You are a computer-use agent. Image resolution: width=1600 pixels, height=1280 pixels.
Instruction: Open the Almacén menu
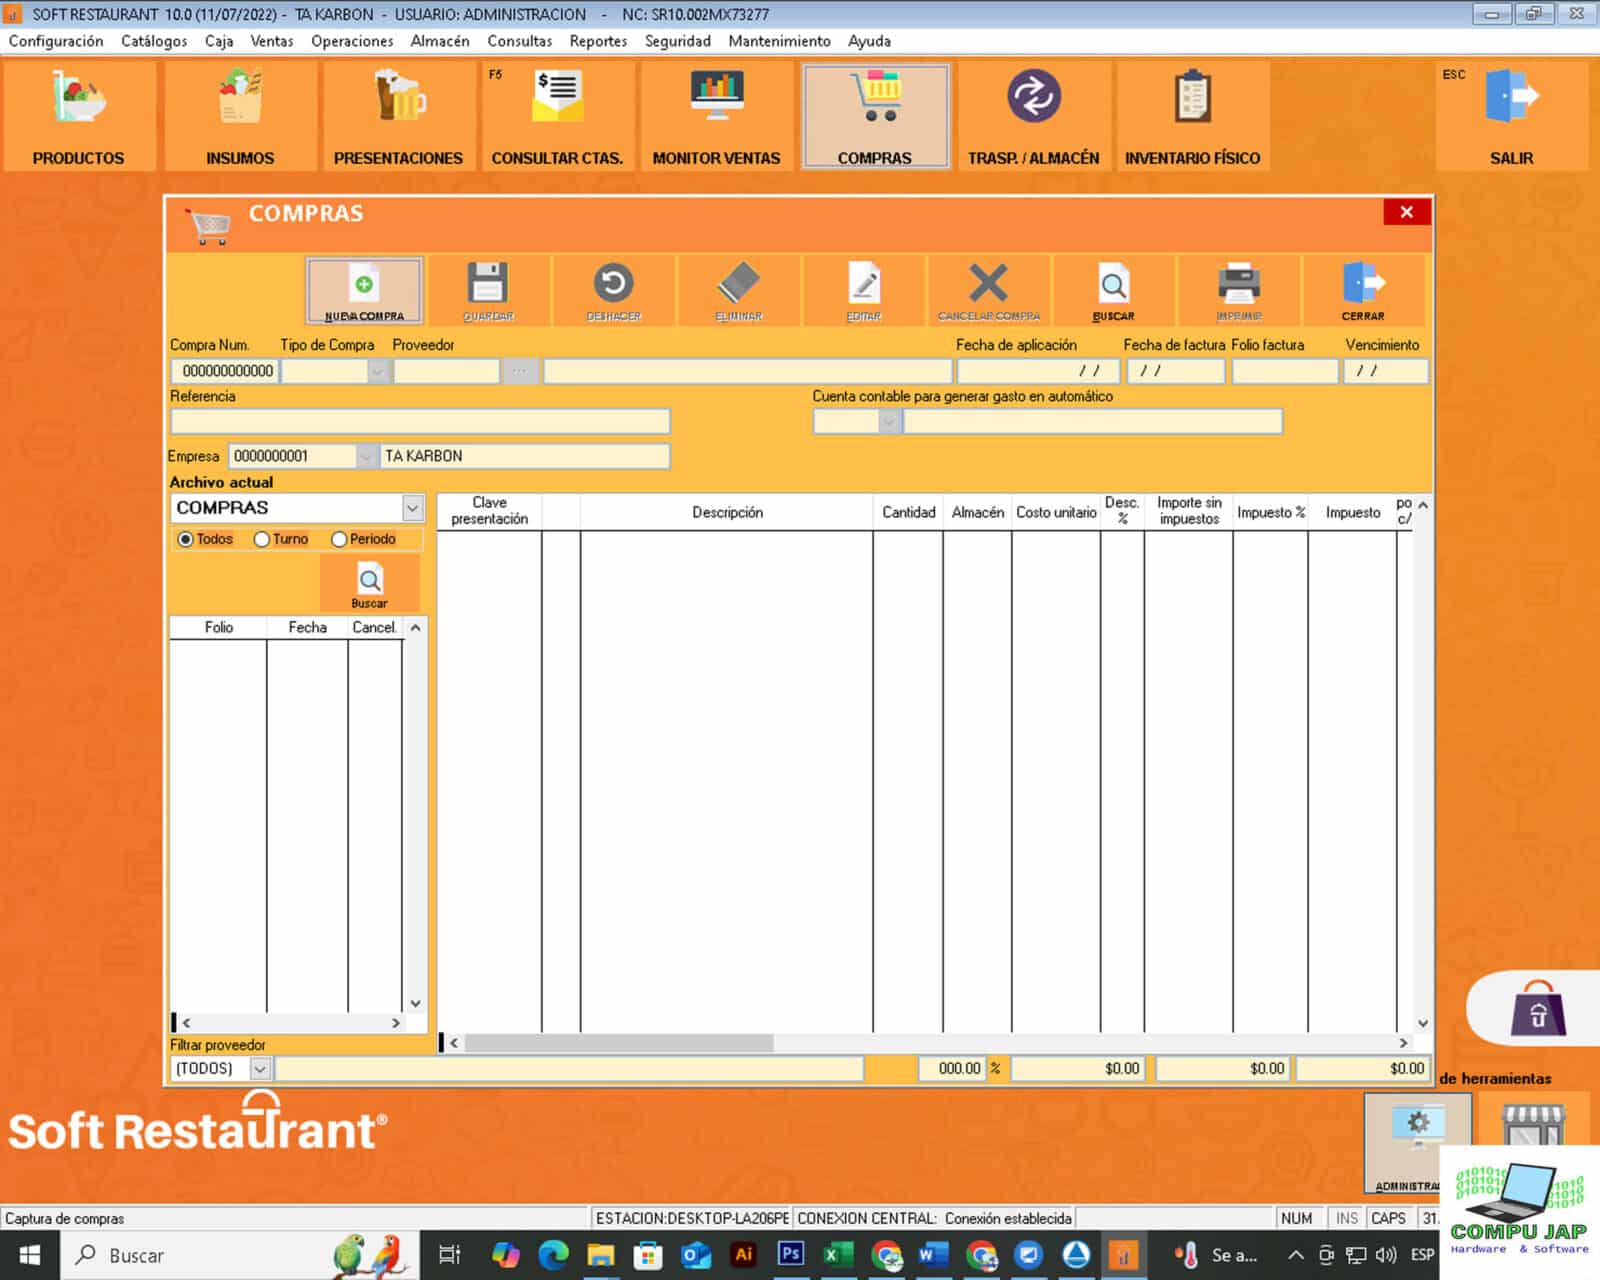[440, 41]
